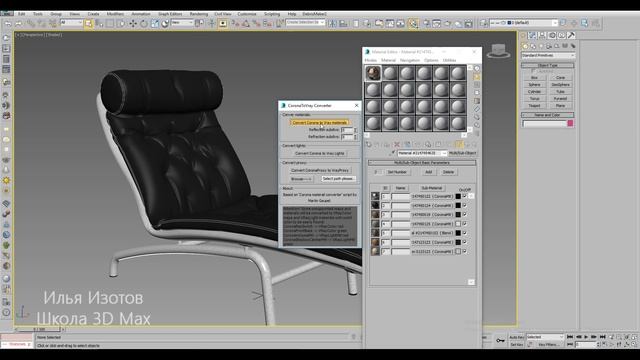This screenshot has height=360, width=640.
Task: Toggle On/Off checkbox for sub-material 6
Action: click(464, 242)
